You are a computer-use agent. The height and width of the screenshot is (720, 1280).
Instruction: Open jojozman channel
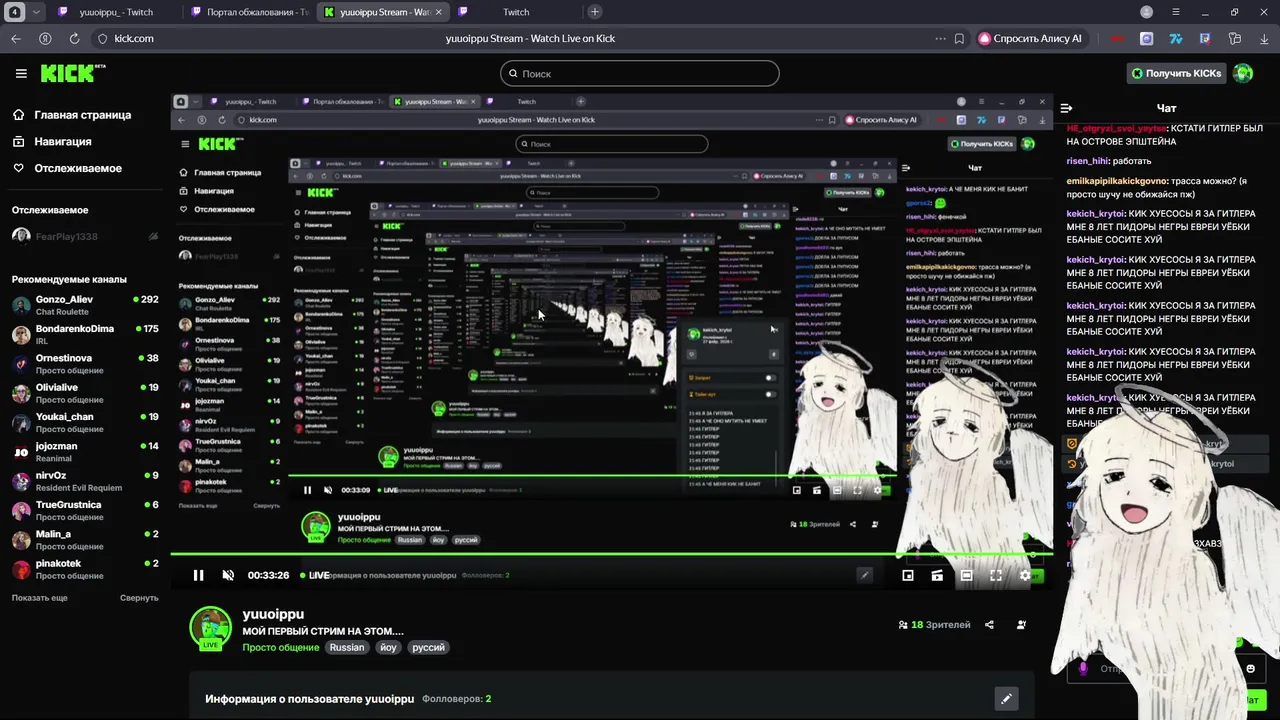pyautogui.click(x=85, y=452)
